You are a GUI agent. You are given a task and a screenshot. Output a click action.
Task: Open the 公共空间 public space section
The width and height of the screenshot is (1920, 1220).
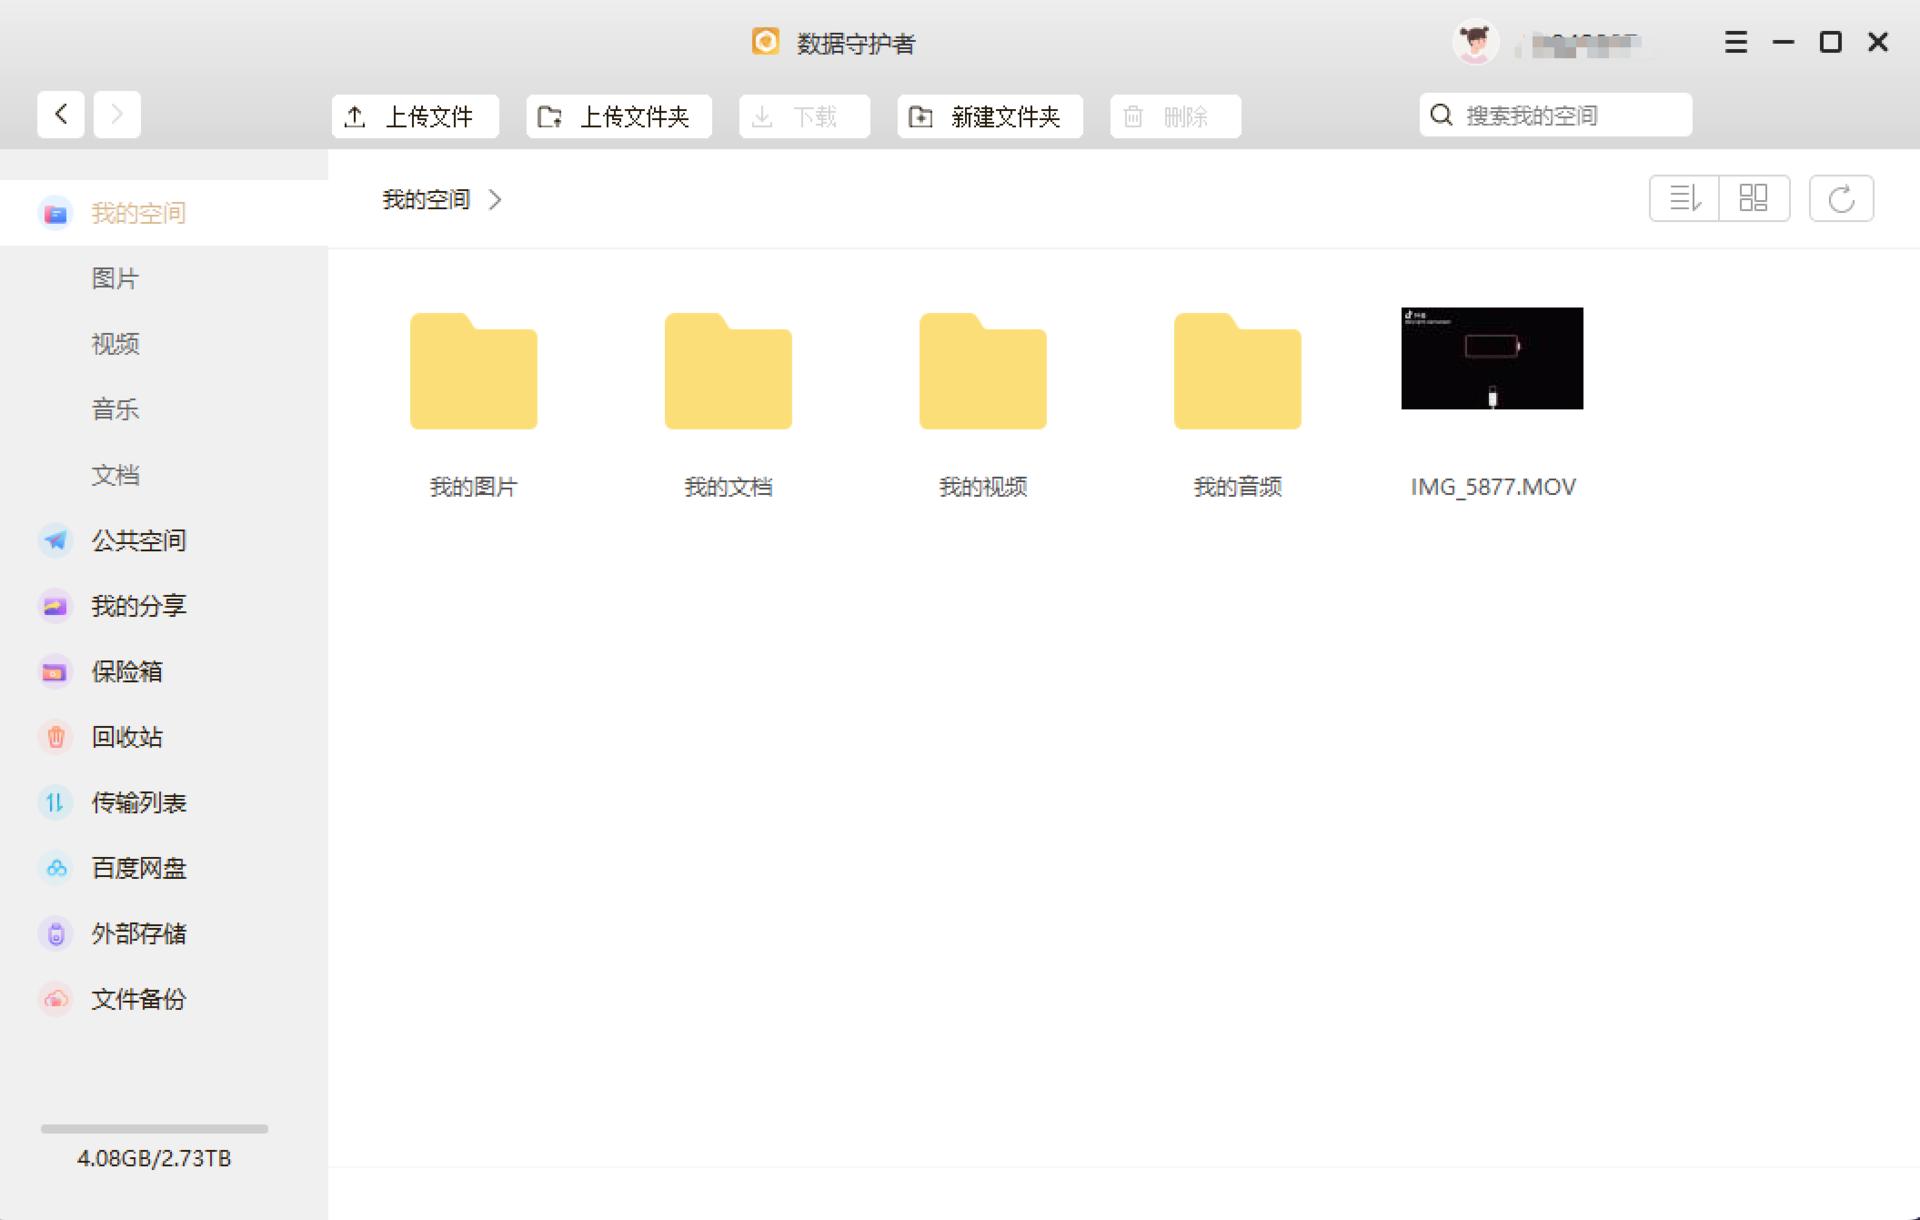[138, 541]
